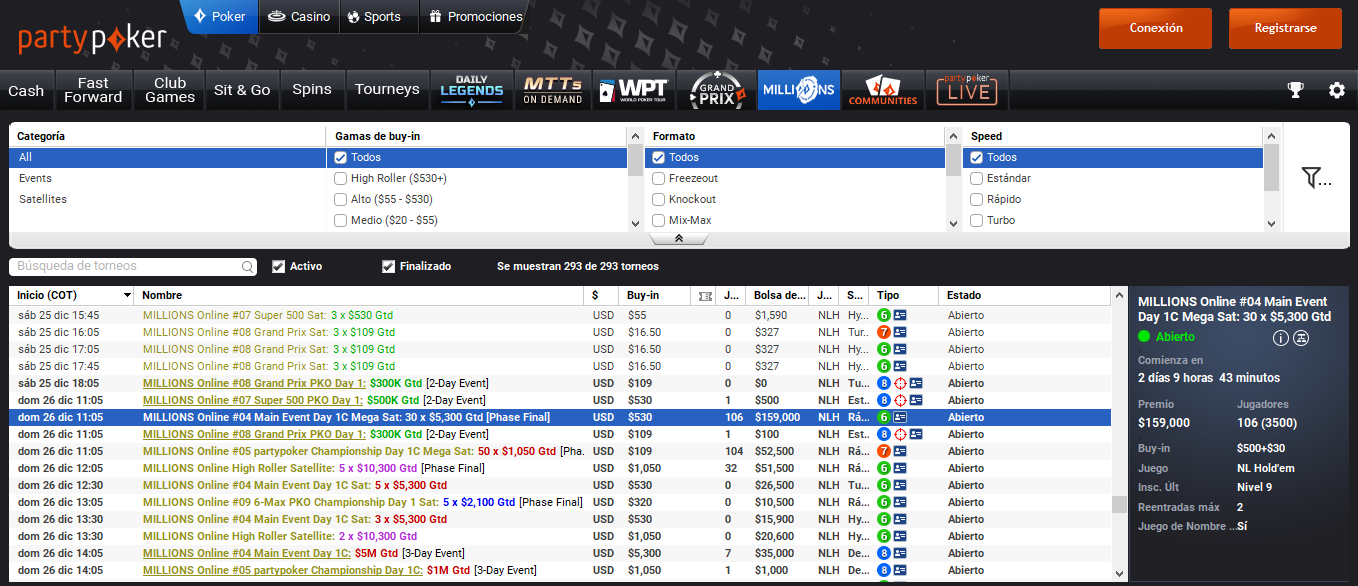Click the ID card icon in the selected row

[x=900, y=417]
